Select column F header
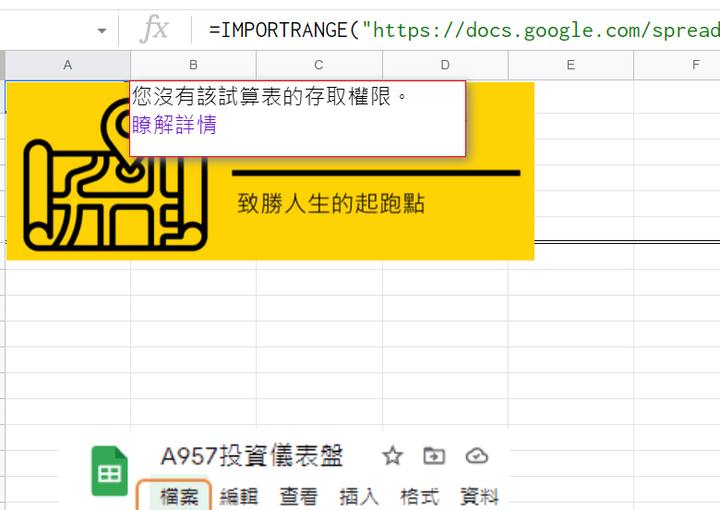The image size is (720, 510). click(x=678, y=65)
